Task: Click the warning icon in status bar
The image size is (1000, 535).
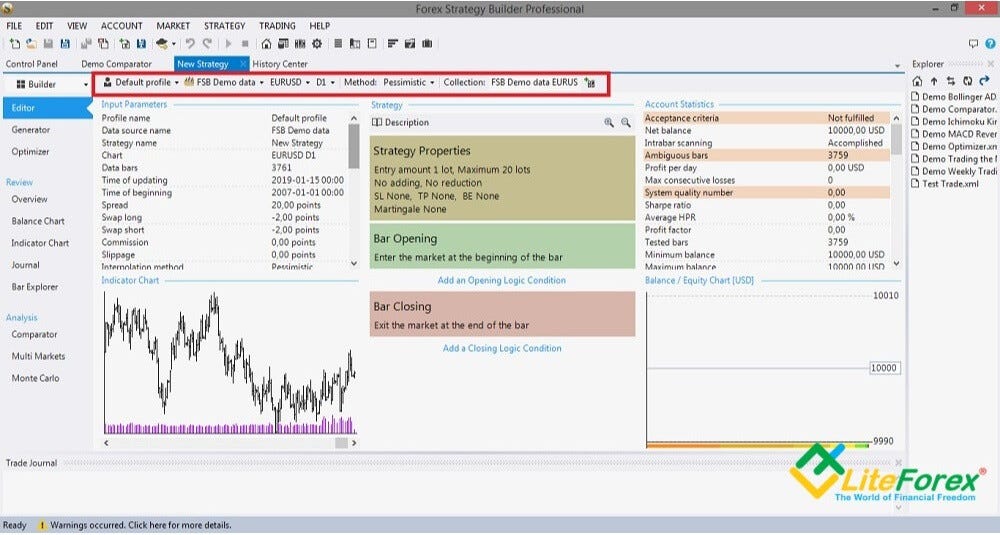Action: point(42,525)
